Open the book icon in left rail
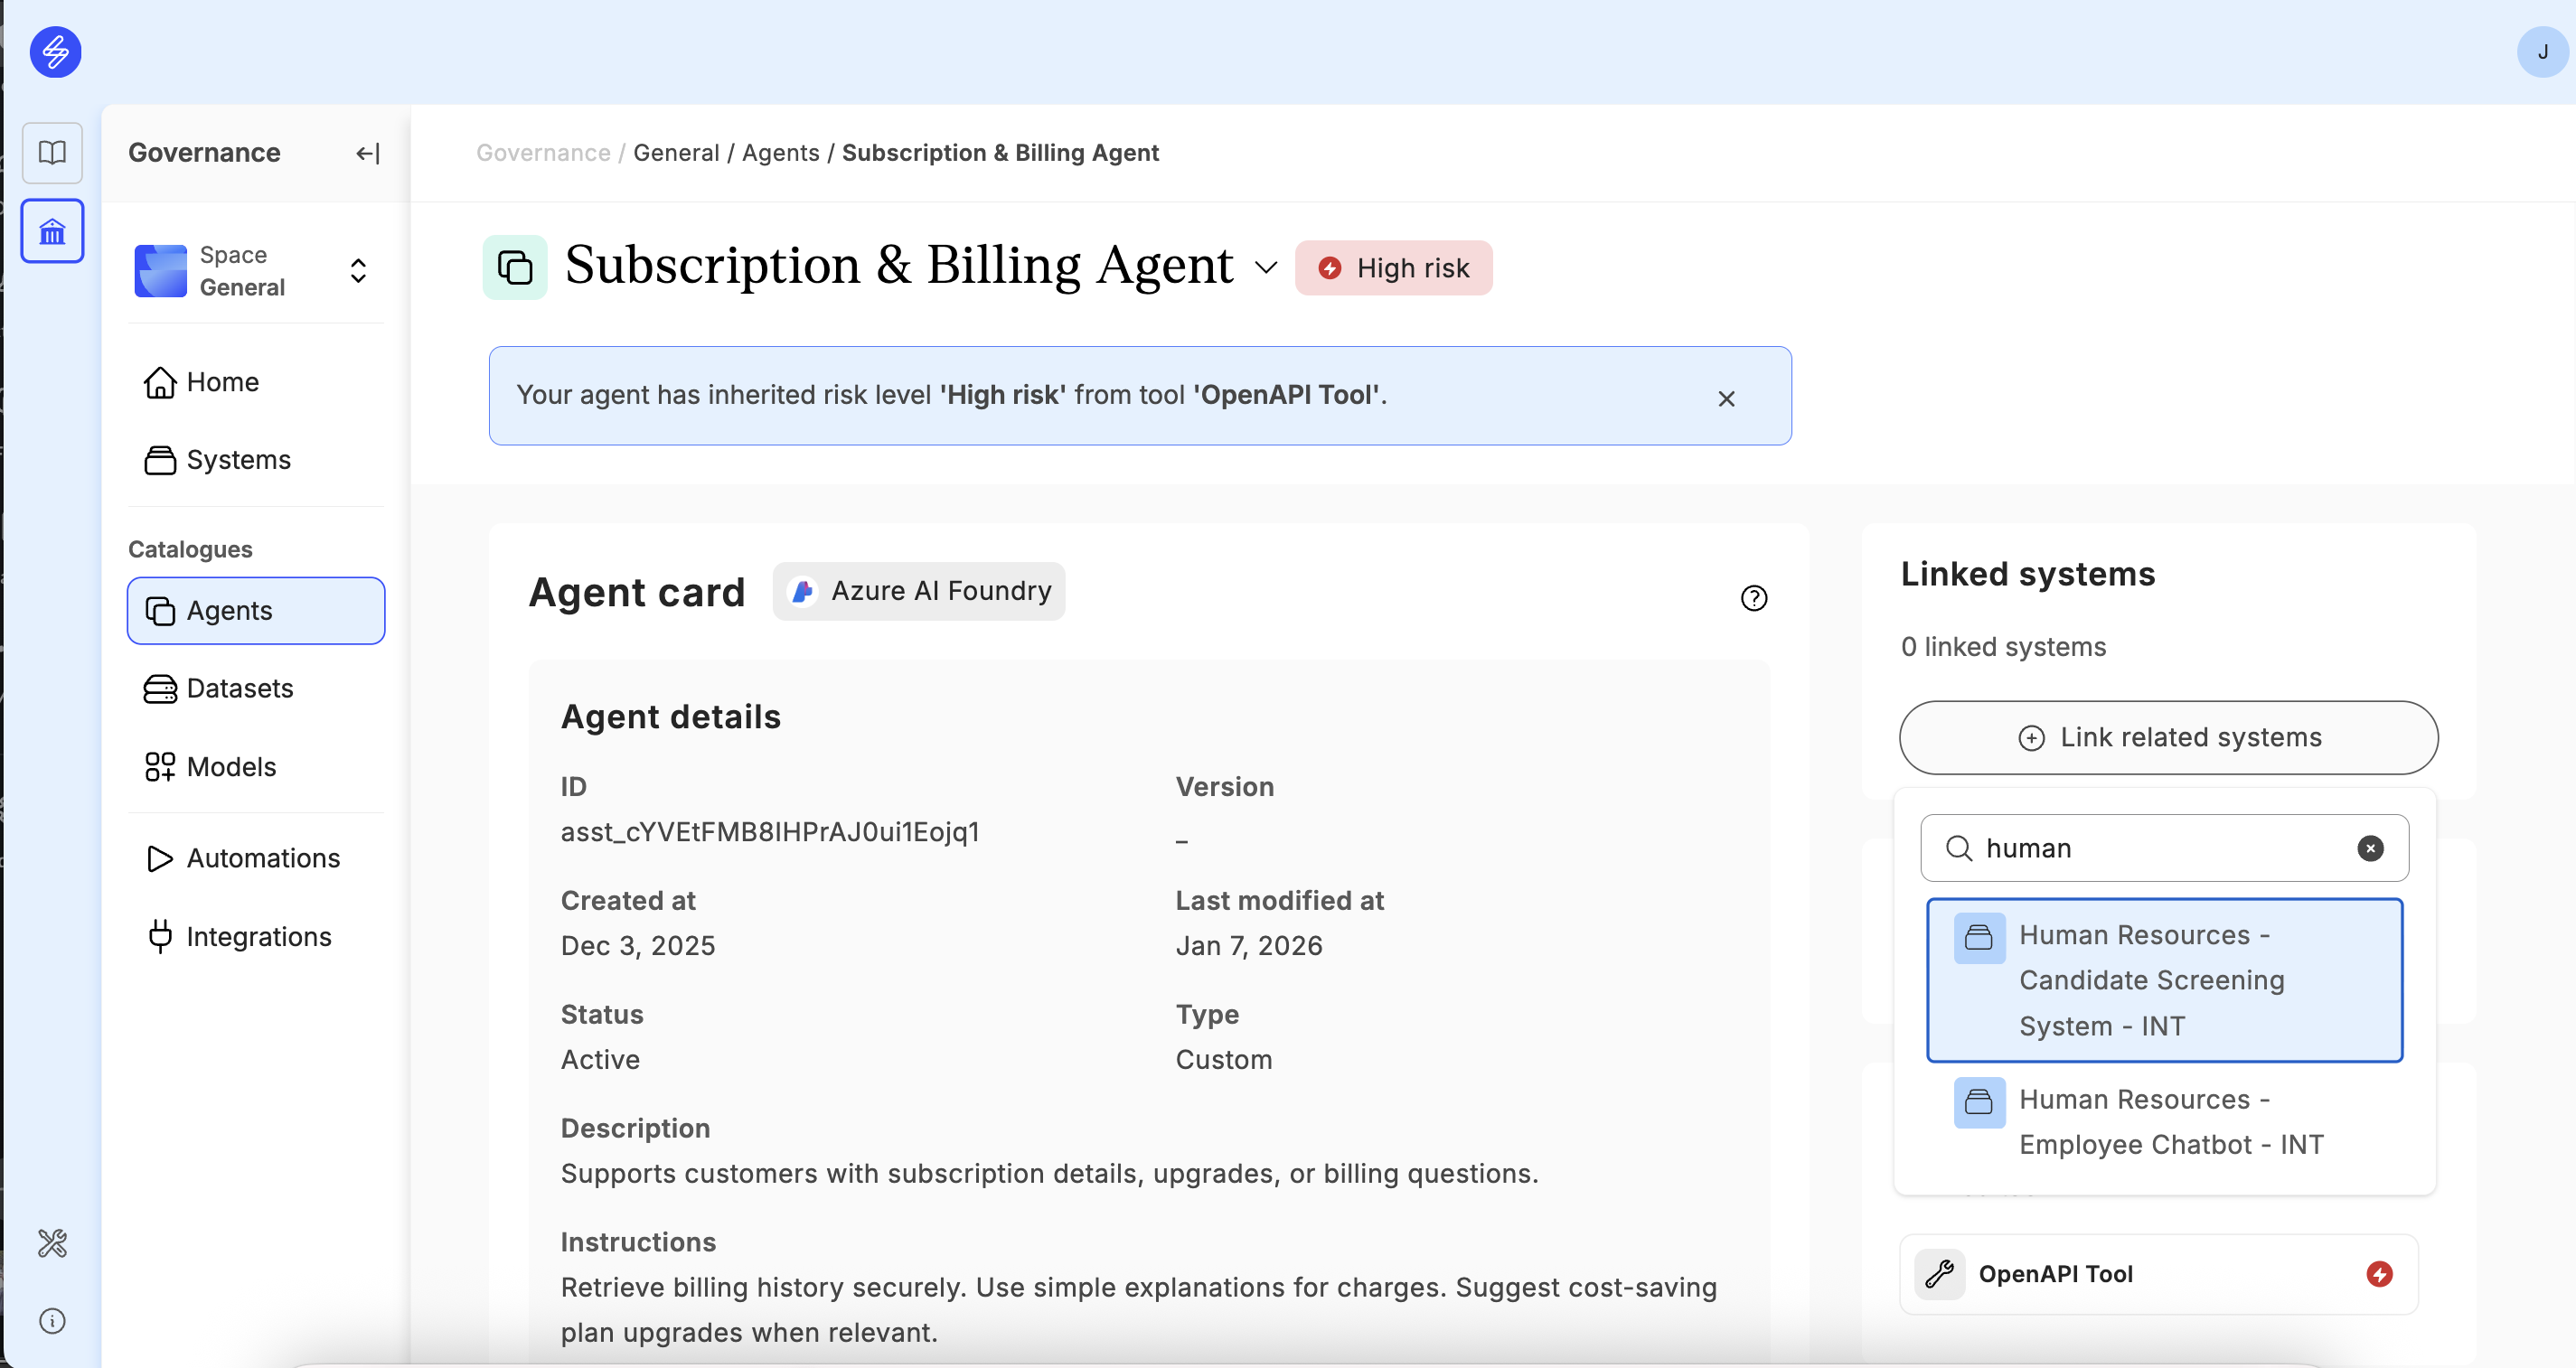 [52, 153]
